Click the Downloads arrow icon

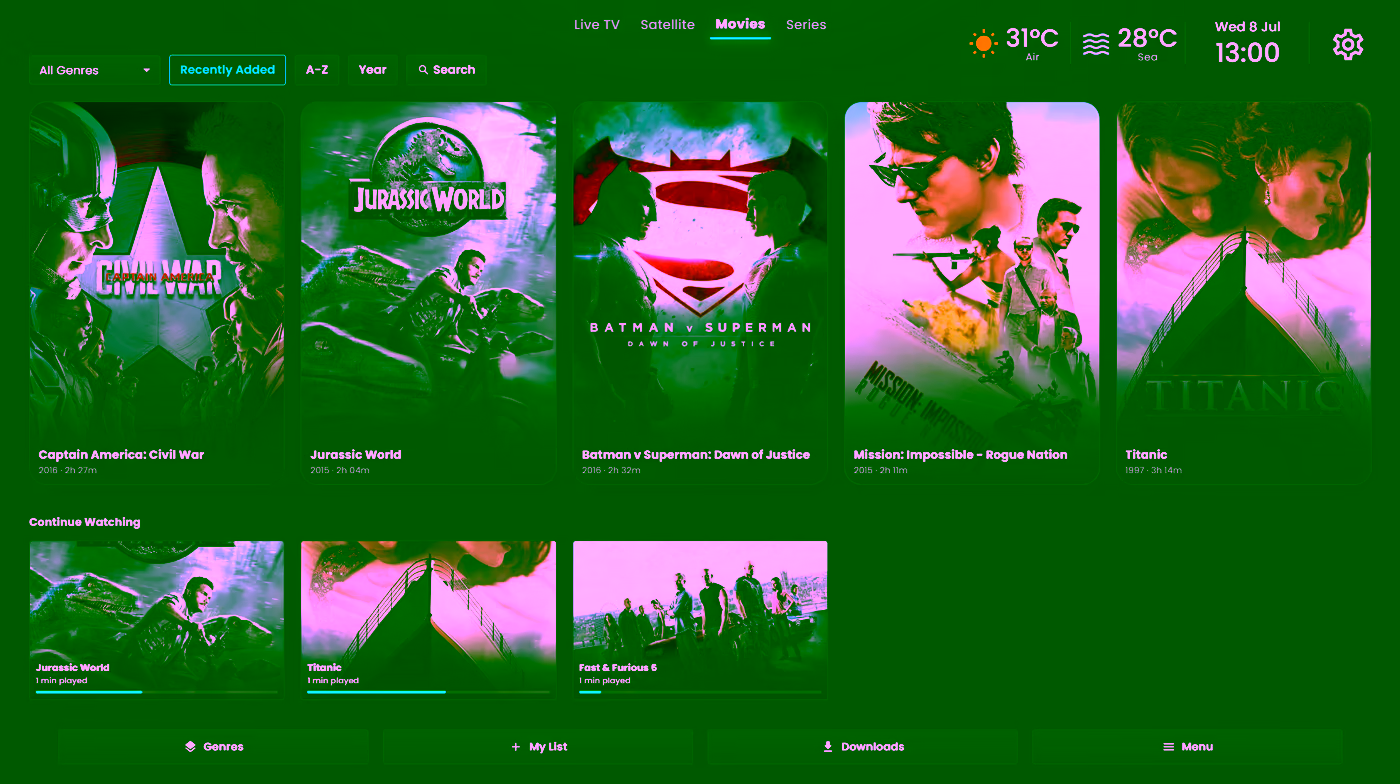coord(828,747)
